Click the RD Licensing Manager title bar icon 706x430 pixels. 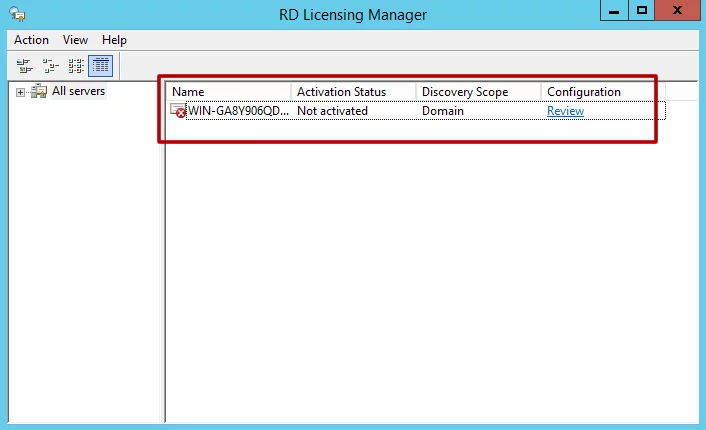point(18,14)
